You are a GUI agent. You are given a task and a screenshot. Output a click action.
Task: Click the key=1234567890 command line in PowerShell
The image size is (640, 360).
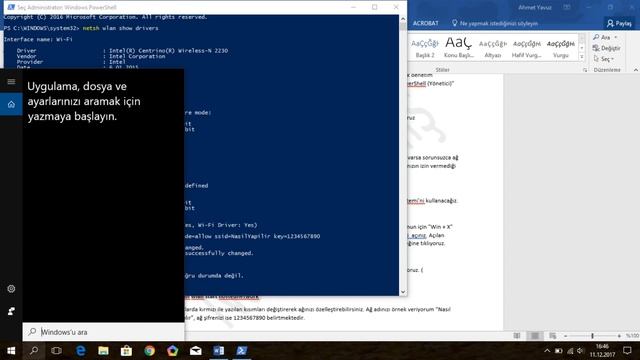(x=252, y=236)
